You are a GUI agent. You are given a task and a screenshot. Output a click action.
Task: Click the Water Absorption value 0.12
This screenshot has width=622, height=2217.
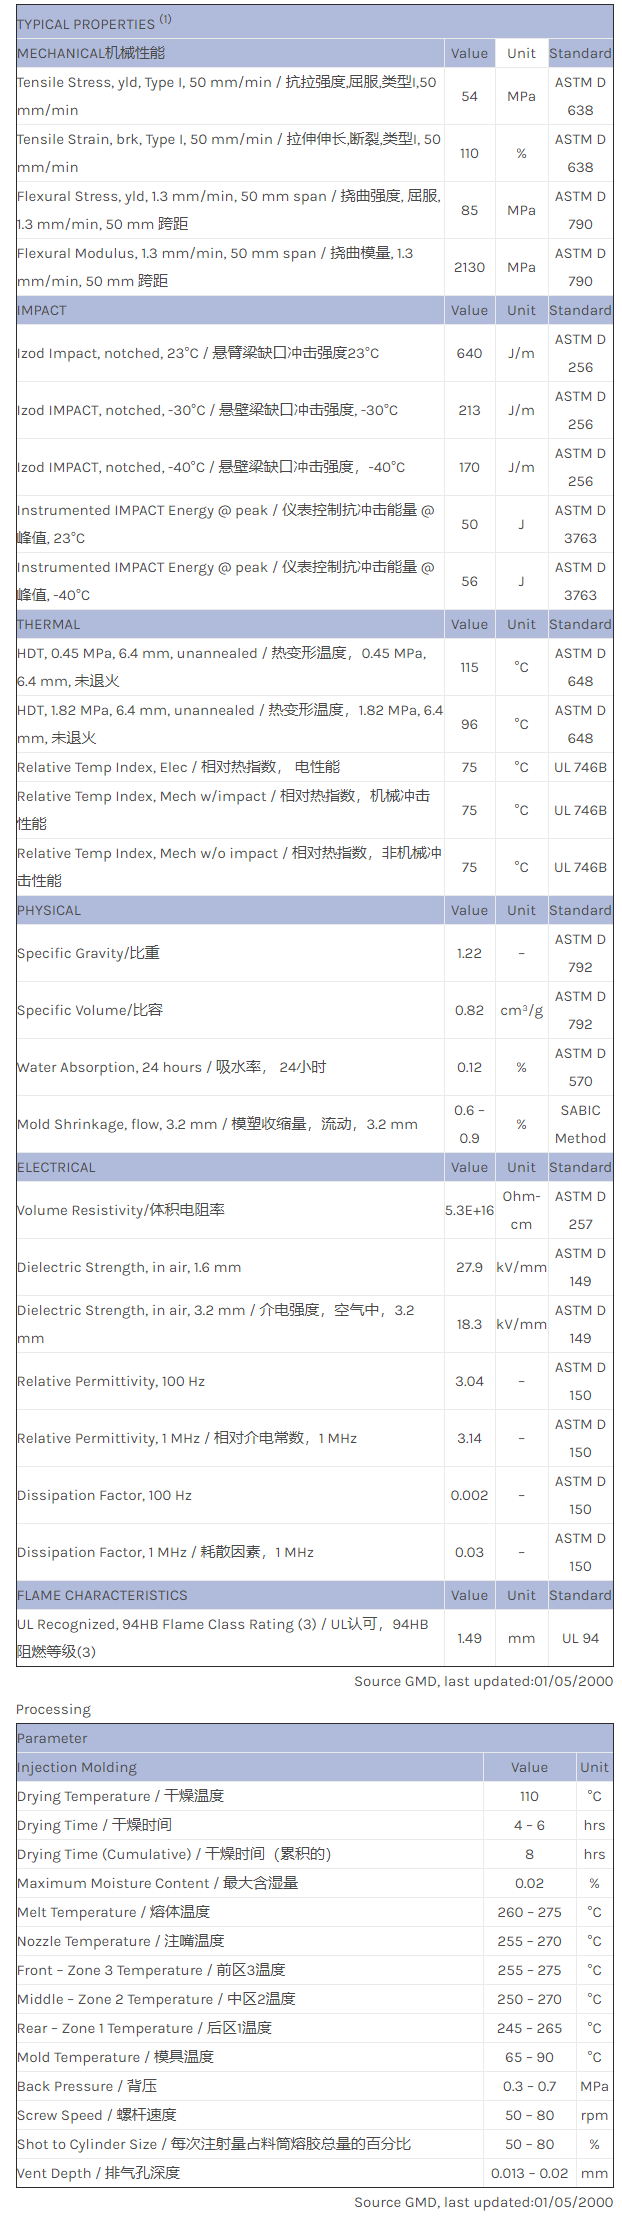tap(469, 1067)
